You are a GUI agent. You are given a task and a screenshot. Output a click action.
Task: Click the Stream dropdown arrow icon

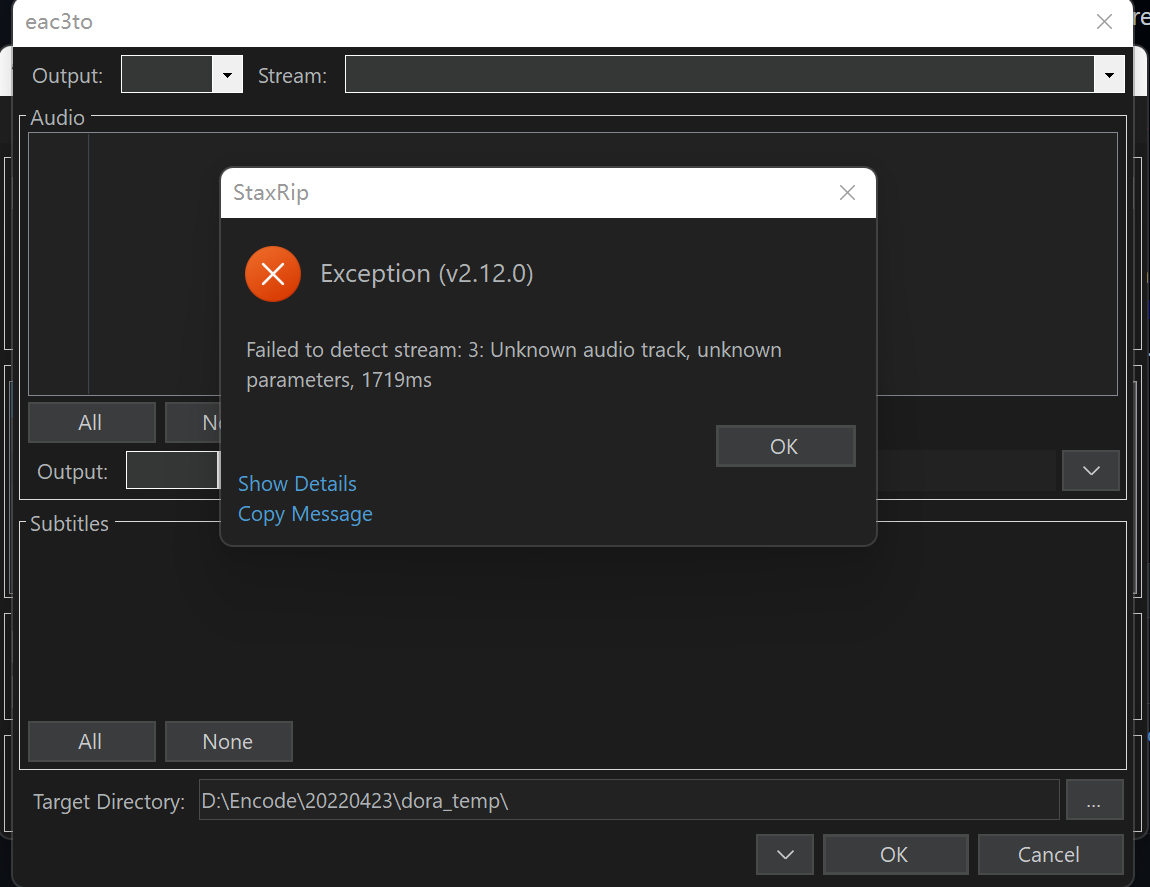pos(1108,73)
